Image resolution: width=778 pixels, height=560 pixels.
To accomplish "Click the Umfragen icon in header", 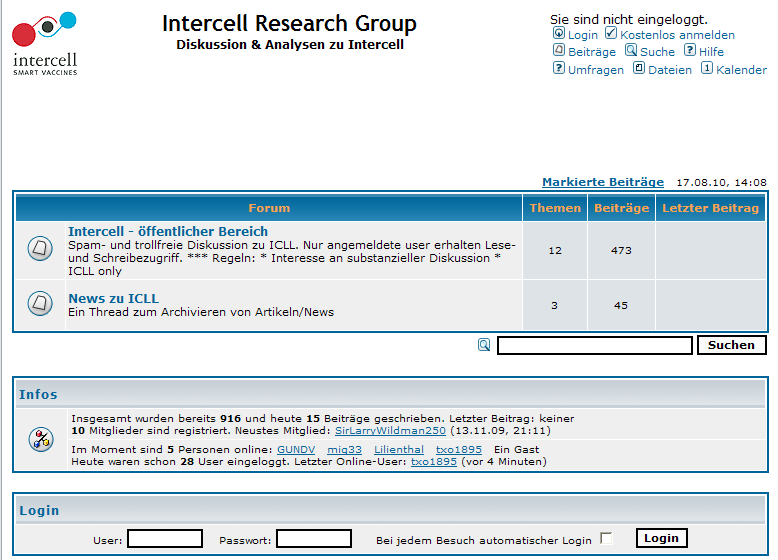I will click(559, 69).
